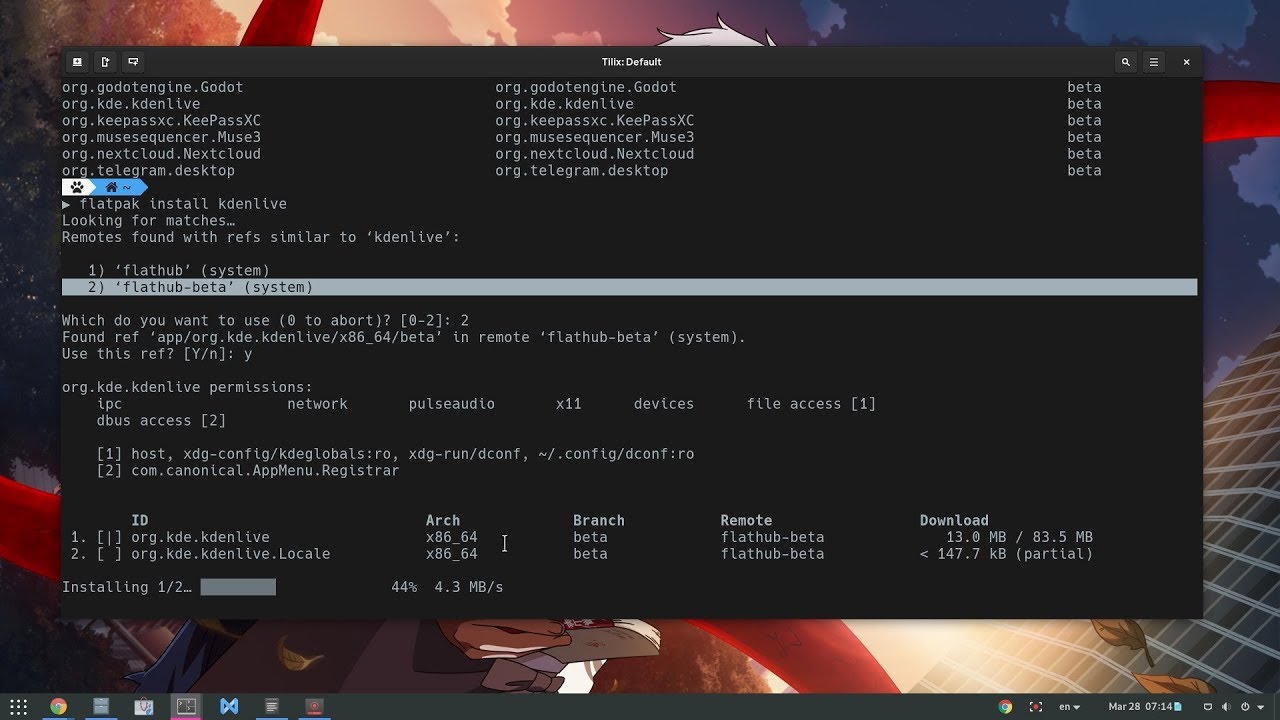The image size is (1280, 720).
Task: Click the screen recording tray indicator
Action: tap(1035, 706)
